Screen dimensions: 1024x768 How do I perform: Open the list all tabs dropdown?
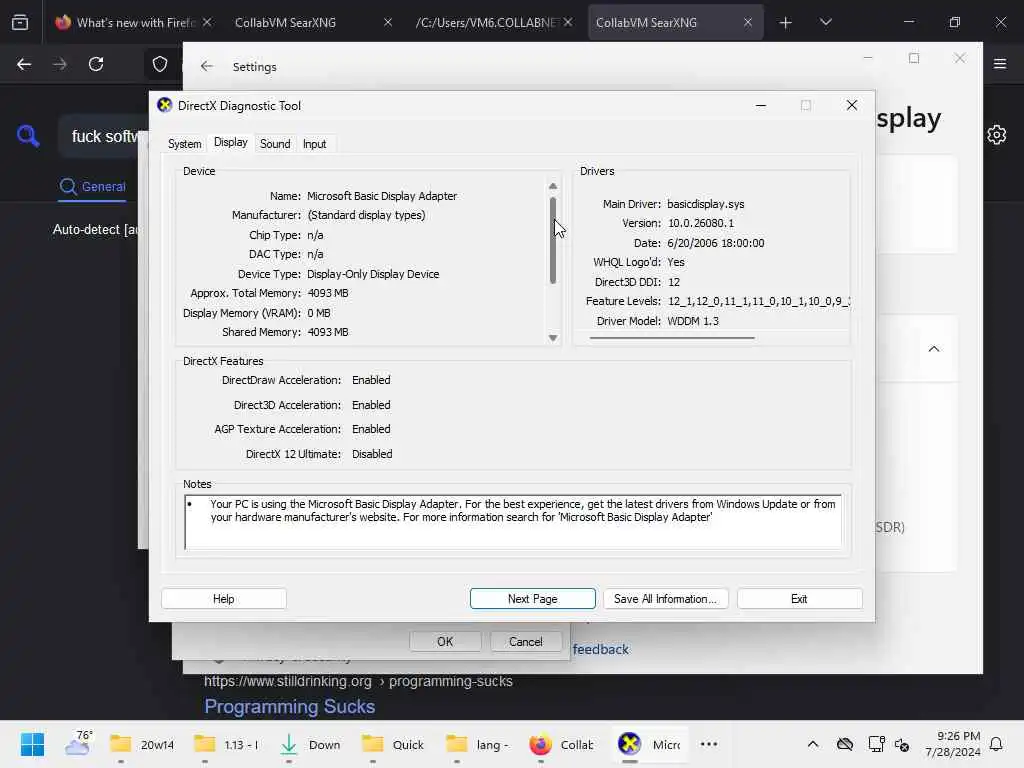tap(825, 22)
